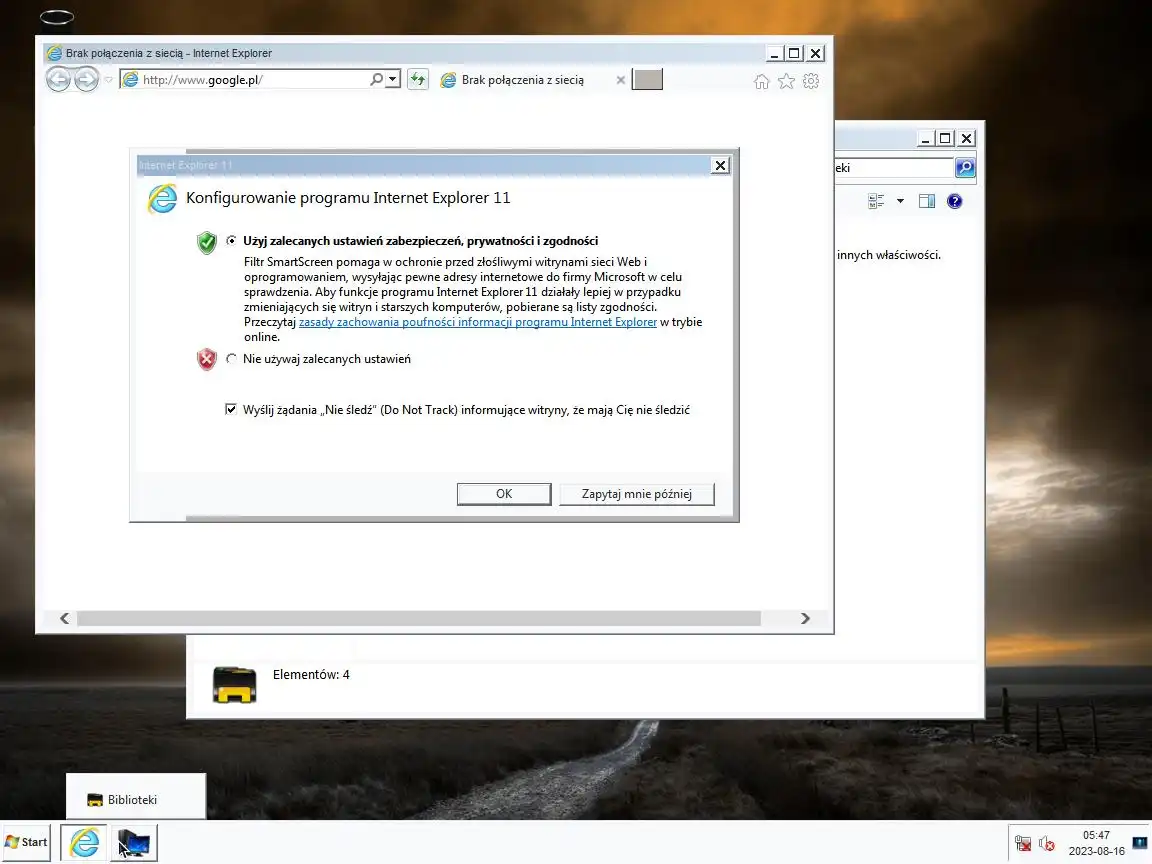Open Help icon in Libraries window
Viewport: 1152px width, 864px height.
pyautogui.click(x=954, y=201)
